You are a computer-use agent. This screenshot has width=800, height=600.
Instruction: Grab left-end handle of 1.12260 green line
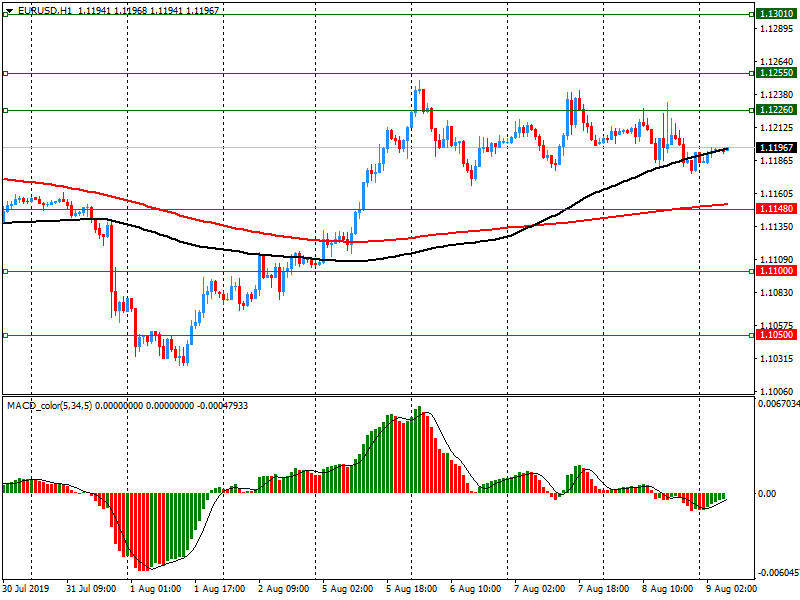(6, 110)
